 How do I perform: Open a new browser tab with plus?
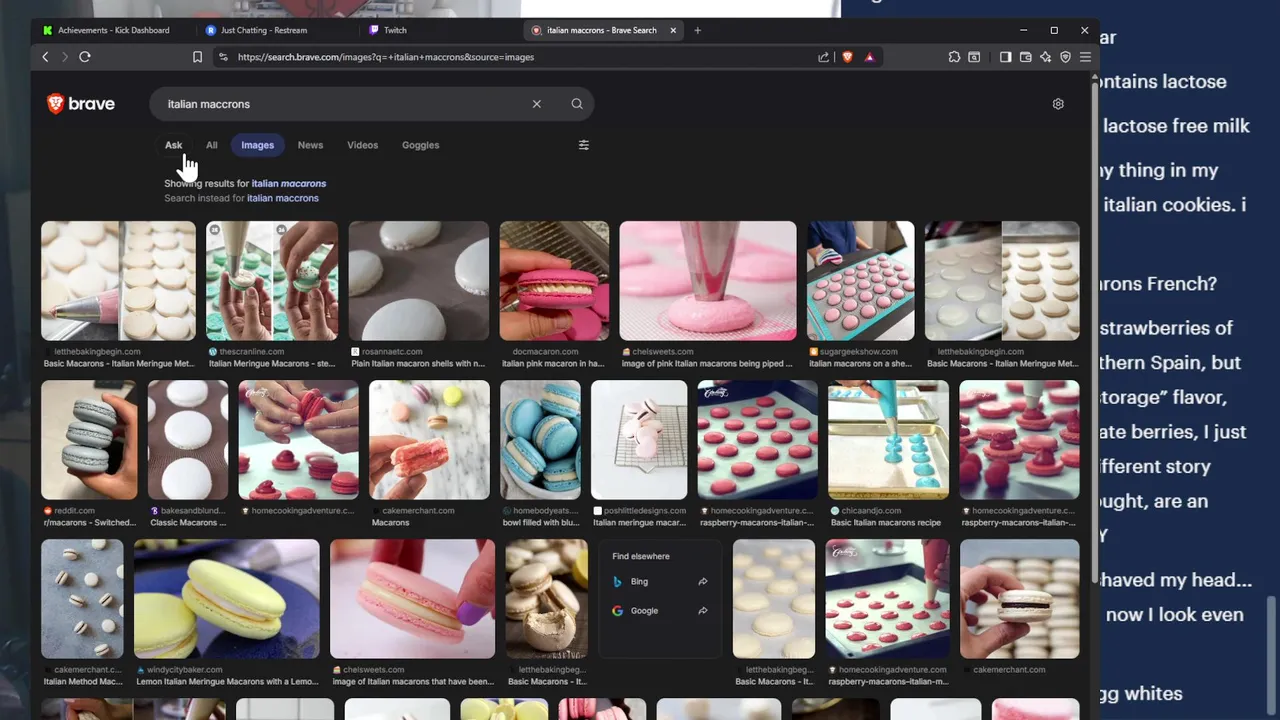pyautogui.click(x=697, y=30)
